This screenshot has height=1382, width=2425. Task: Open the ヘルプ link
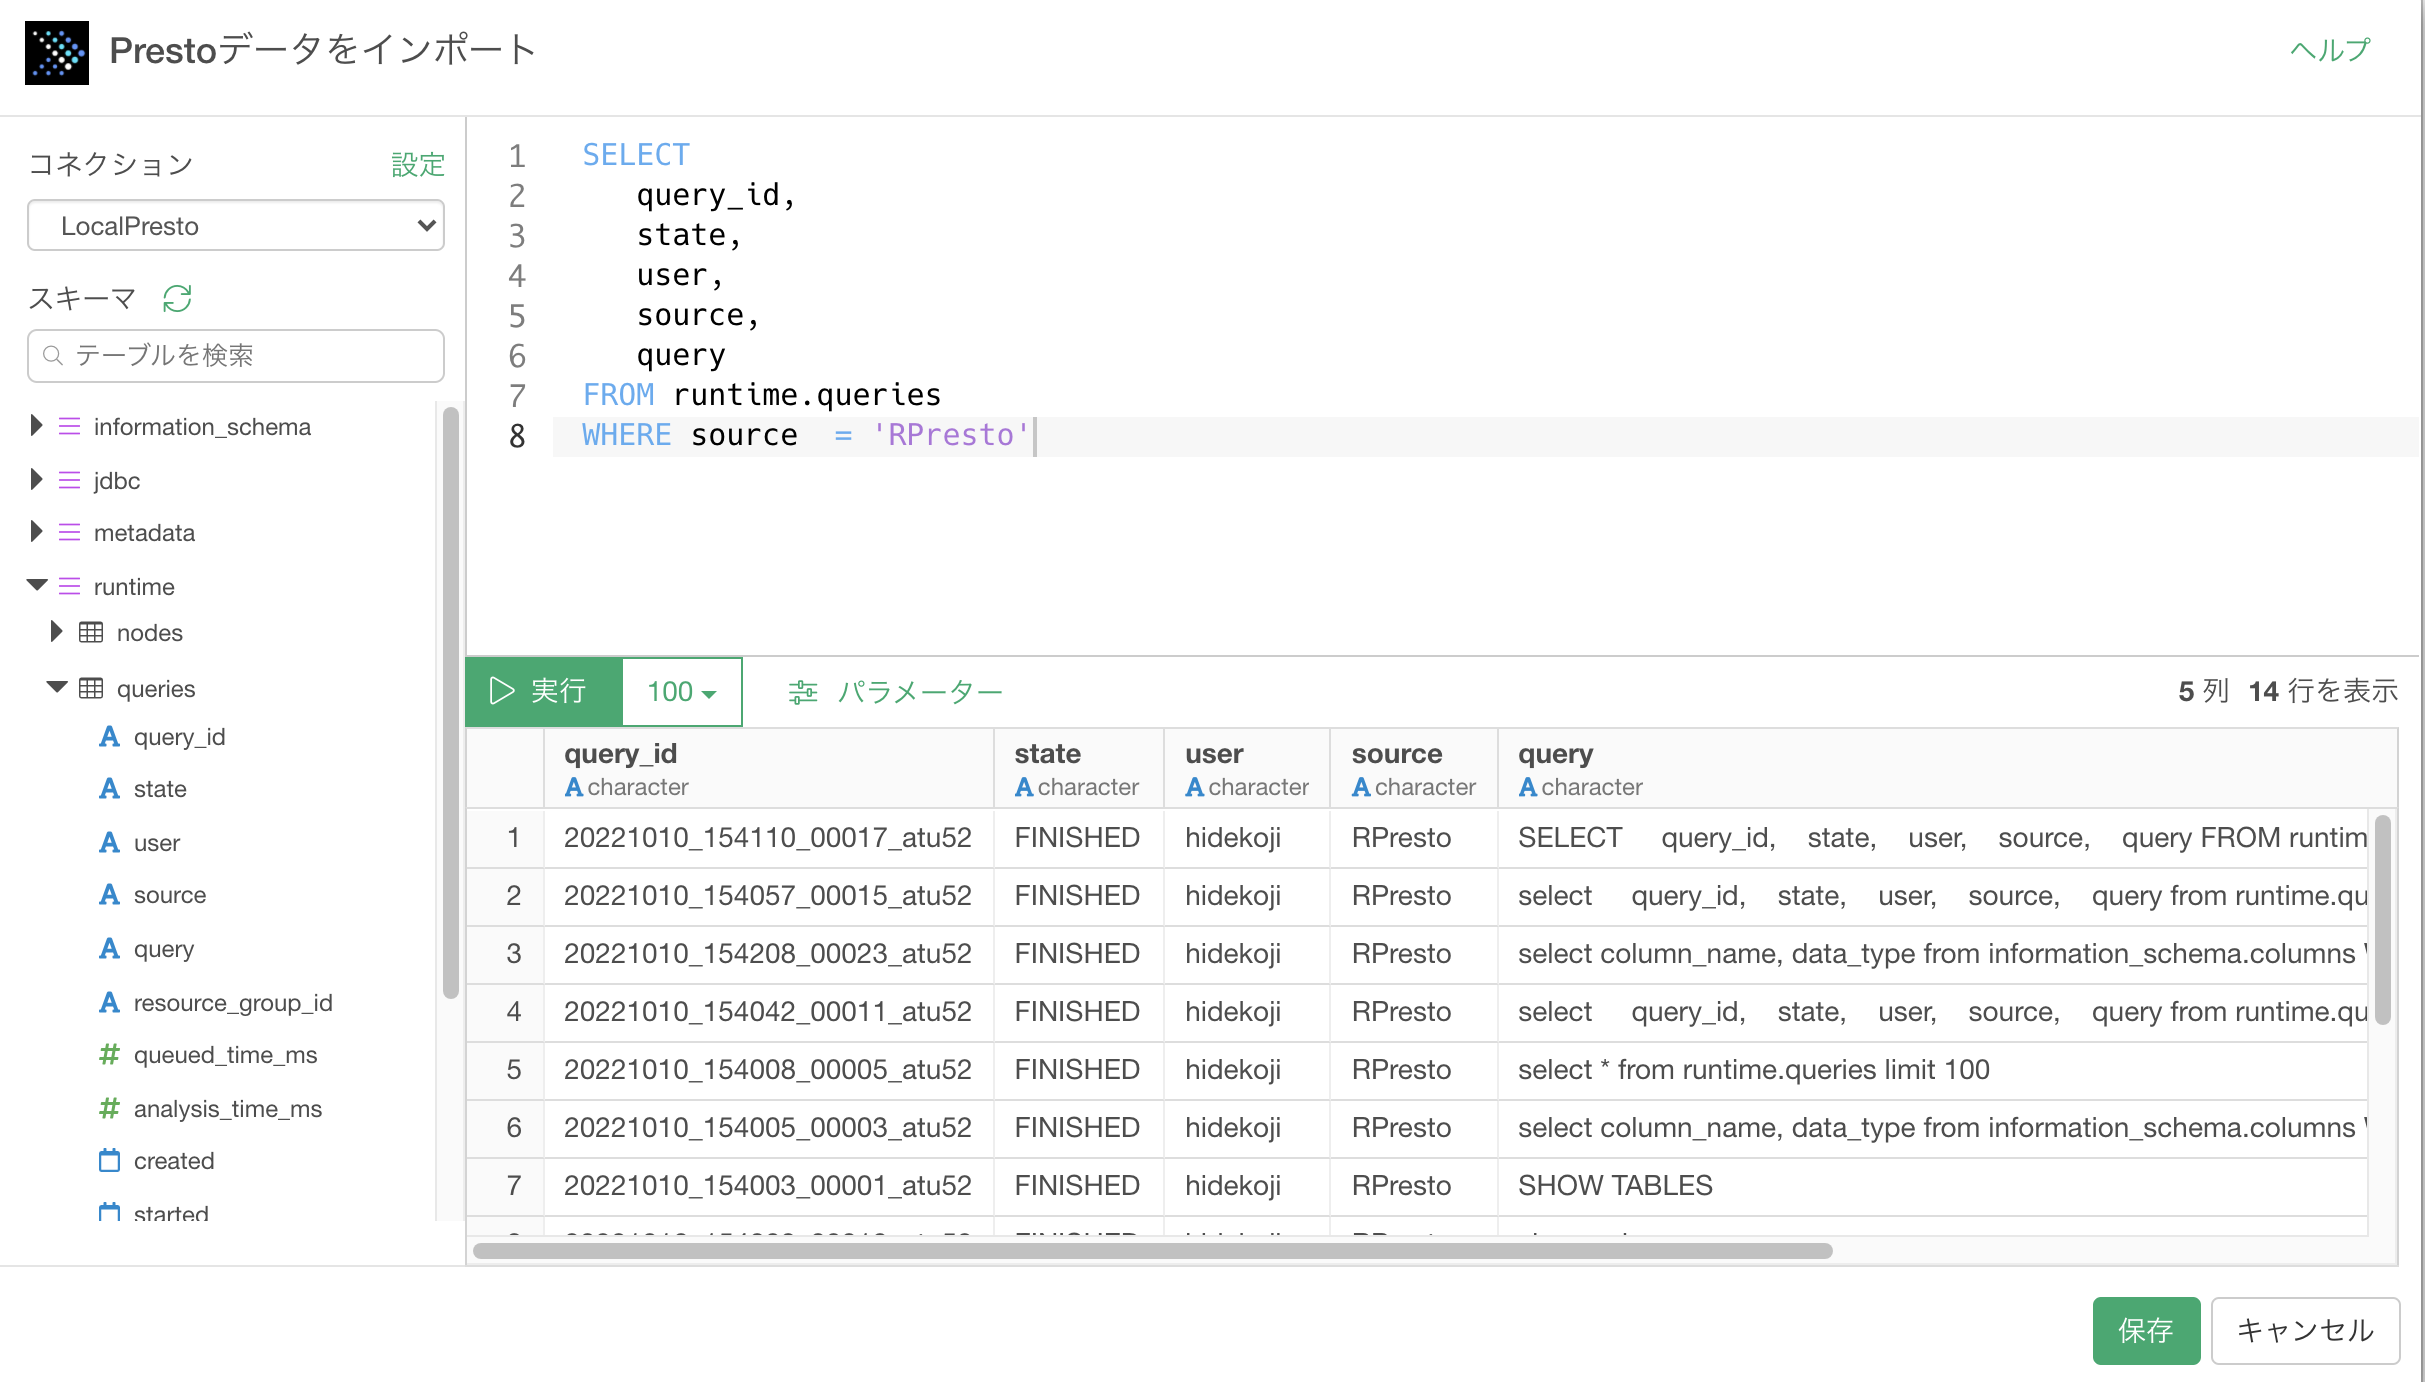click(2330, 50)
